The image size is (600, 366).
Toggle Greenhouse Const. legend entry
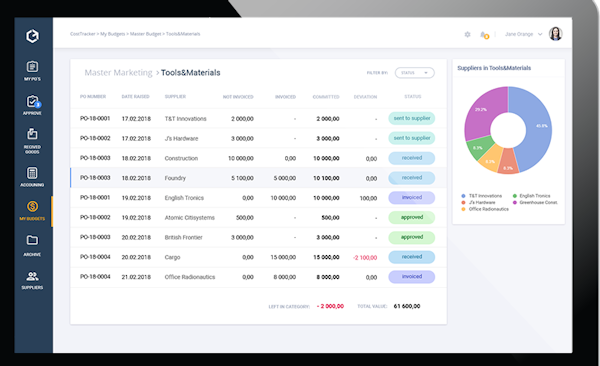(x=535, y=203)
